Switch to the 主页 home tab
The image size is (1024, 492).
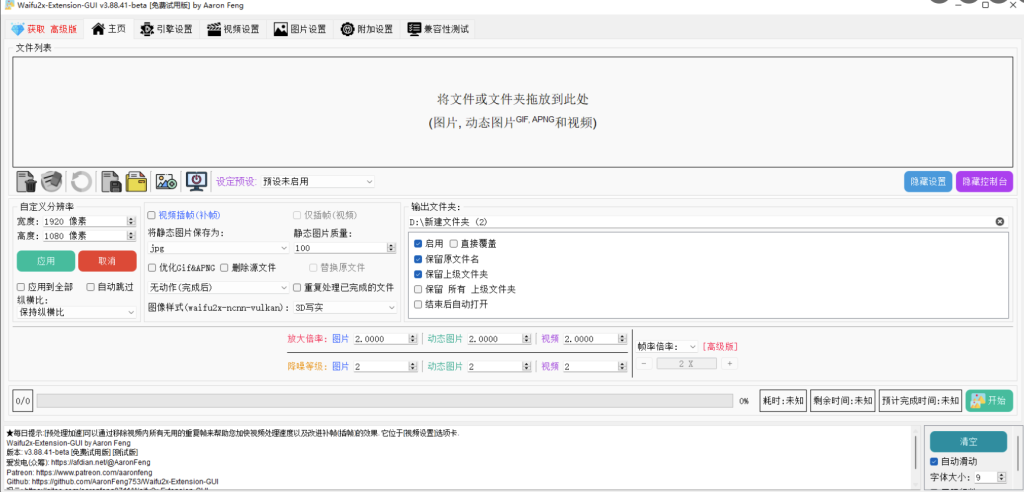108,29
